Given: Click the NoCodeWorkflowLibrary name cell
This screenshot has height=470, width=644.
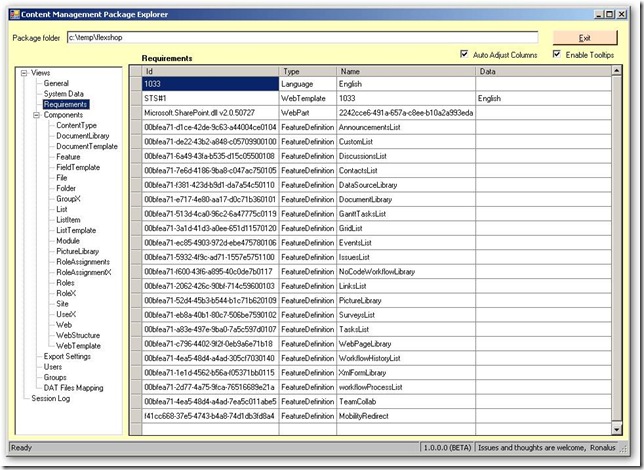Looking at the screenshot, I should [x=406, y=272].
